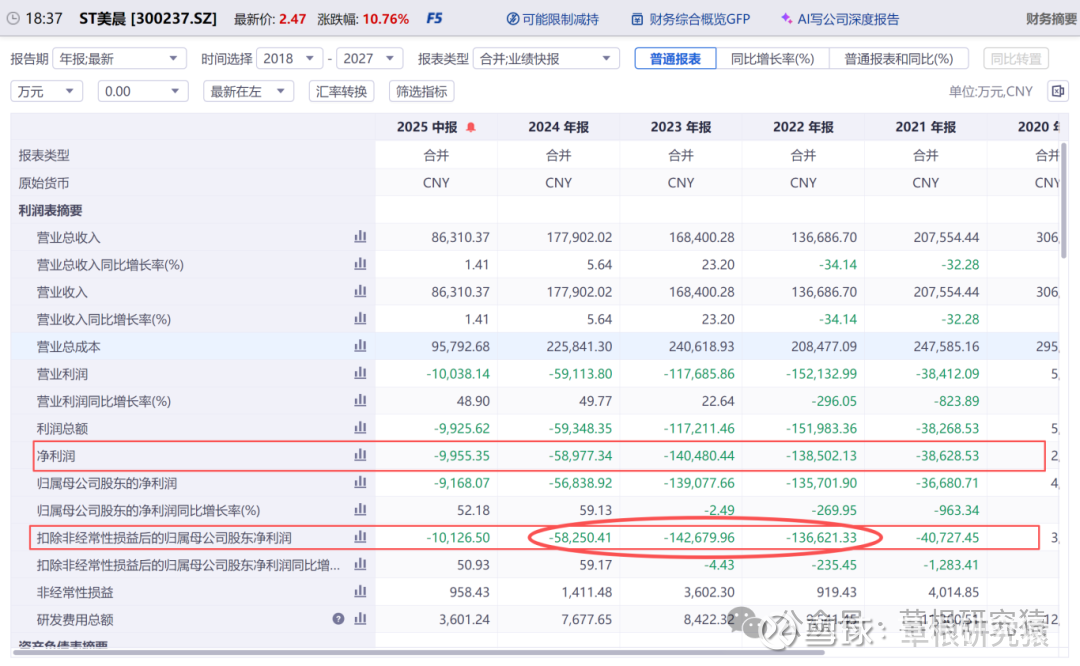
Task: Click chart icon for 非经常性损益 row
Action: coord(360,592)
